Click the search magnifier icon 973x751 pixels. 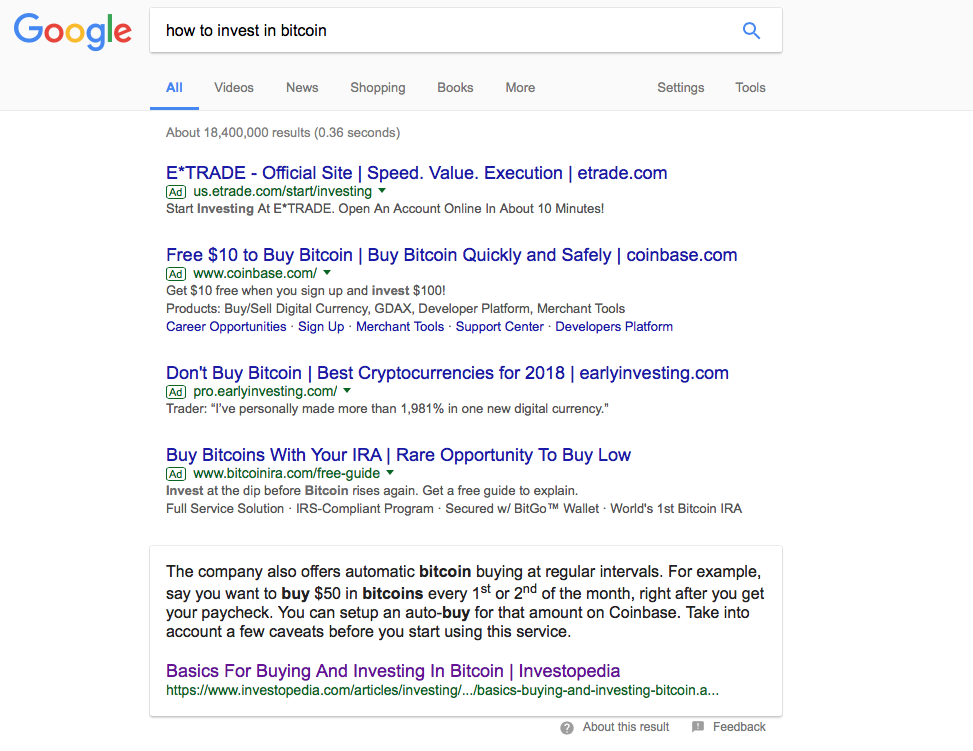750,30
